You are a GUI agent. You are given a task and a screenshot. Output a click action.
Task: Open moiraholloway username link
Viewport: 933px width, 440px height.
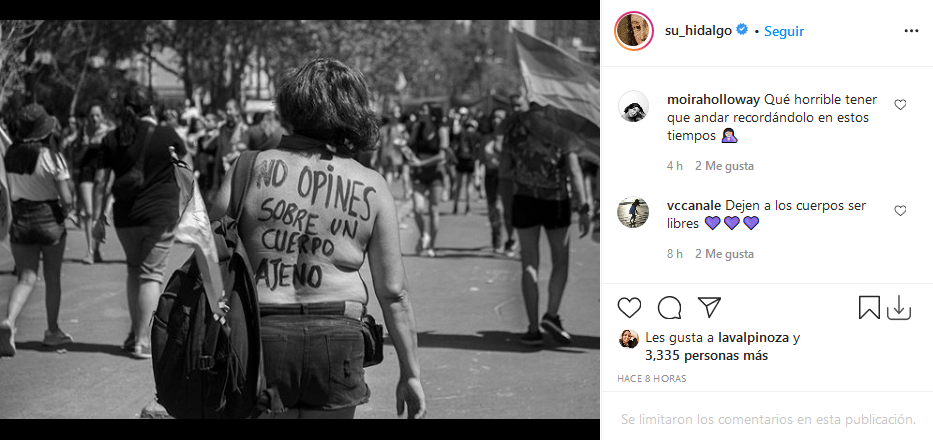pos(713,99)
